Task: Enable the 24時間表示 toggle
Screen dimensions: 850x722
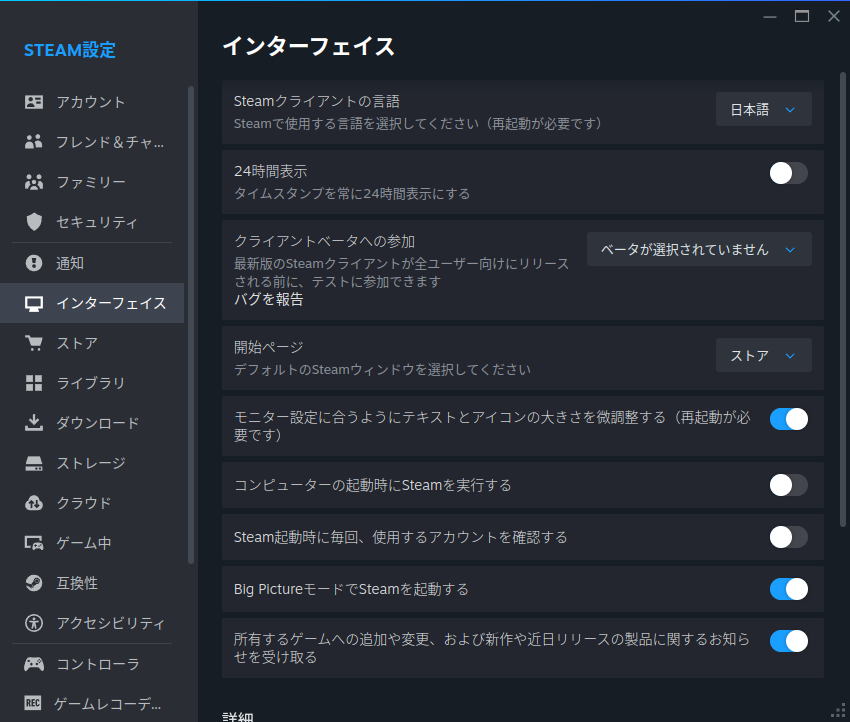Action: click(789, 173)
